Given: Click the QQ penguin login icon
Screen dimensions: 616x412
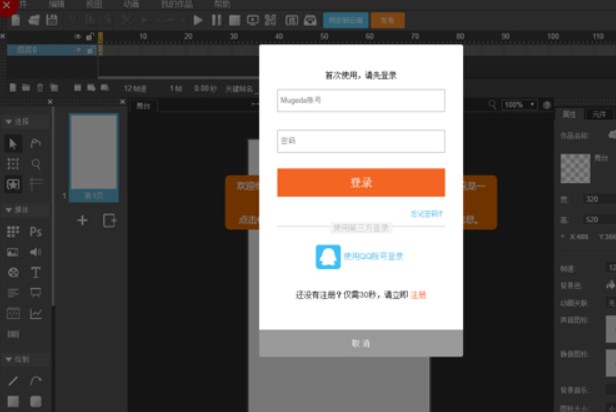Looking at the screenshot, I should (x=328, y=257).
